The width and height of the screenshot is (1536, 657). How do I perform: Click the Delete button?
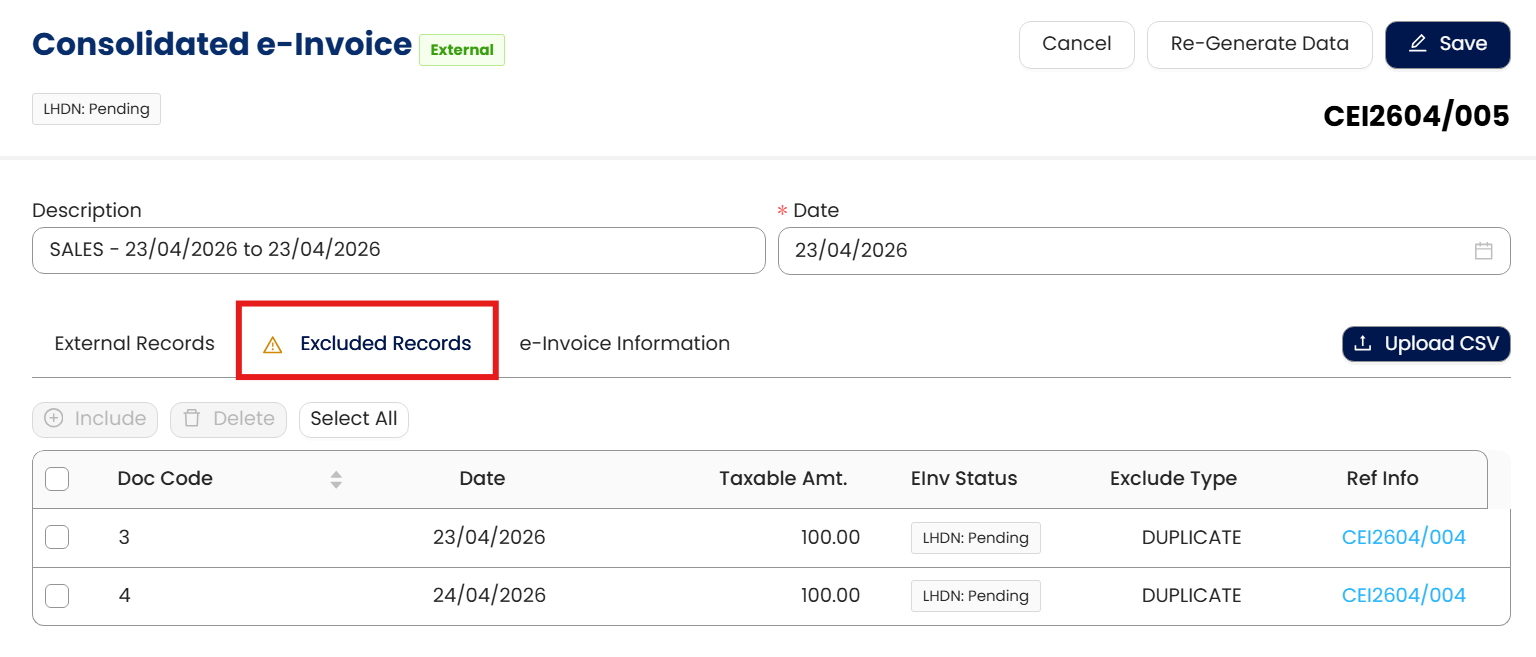click(229, 419)
